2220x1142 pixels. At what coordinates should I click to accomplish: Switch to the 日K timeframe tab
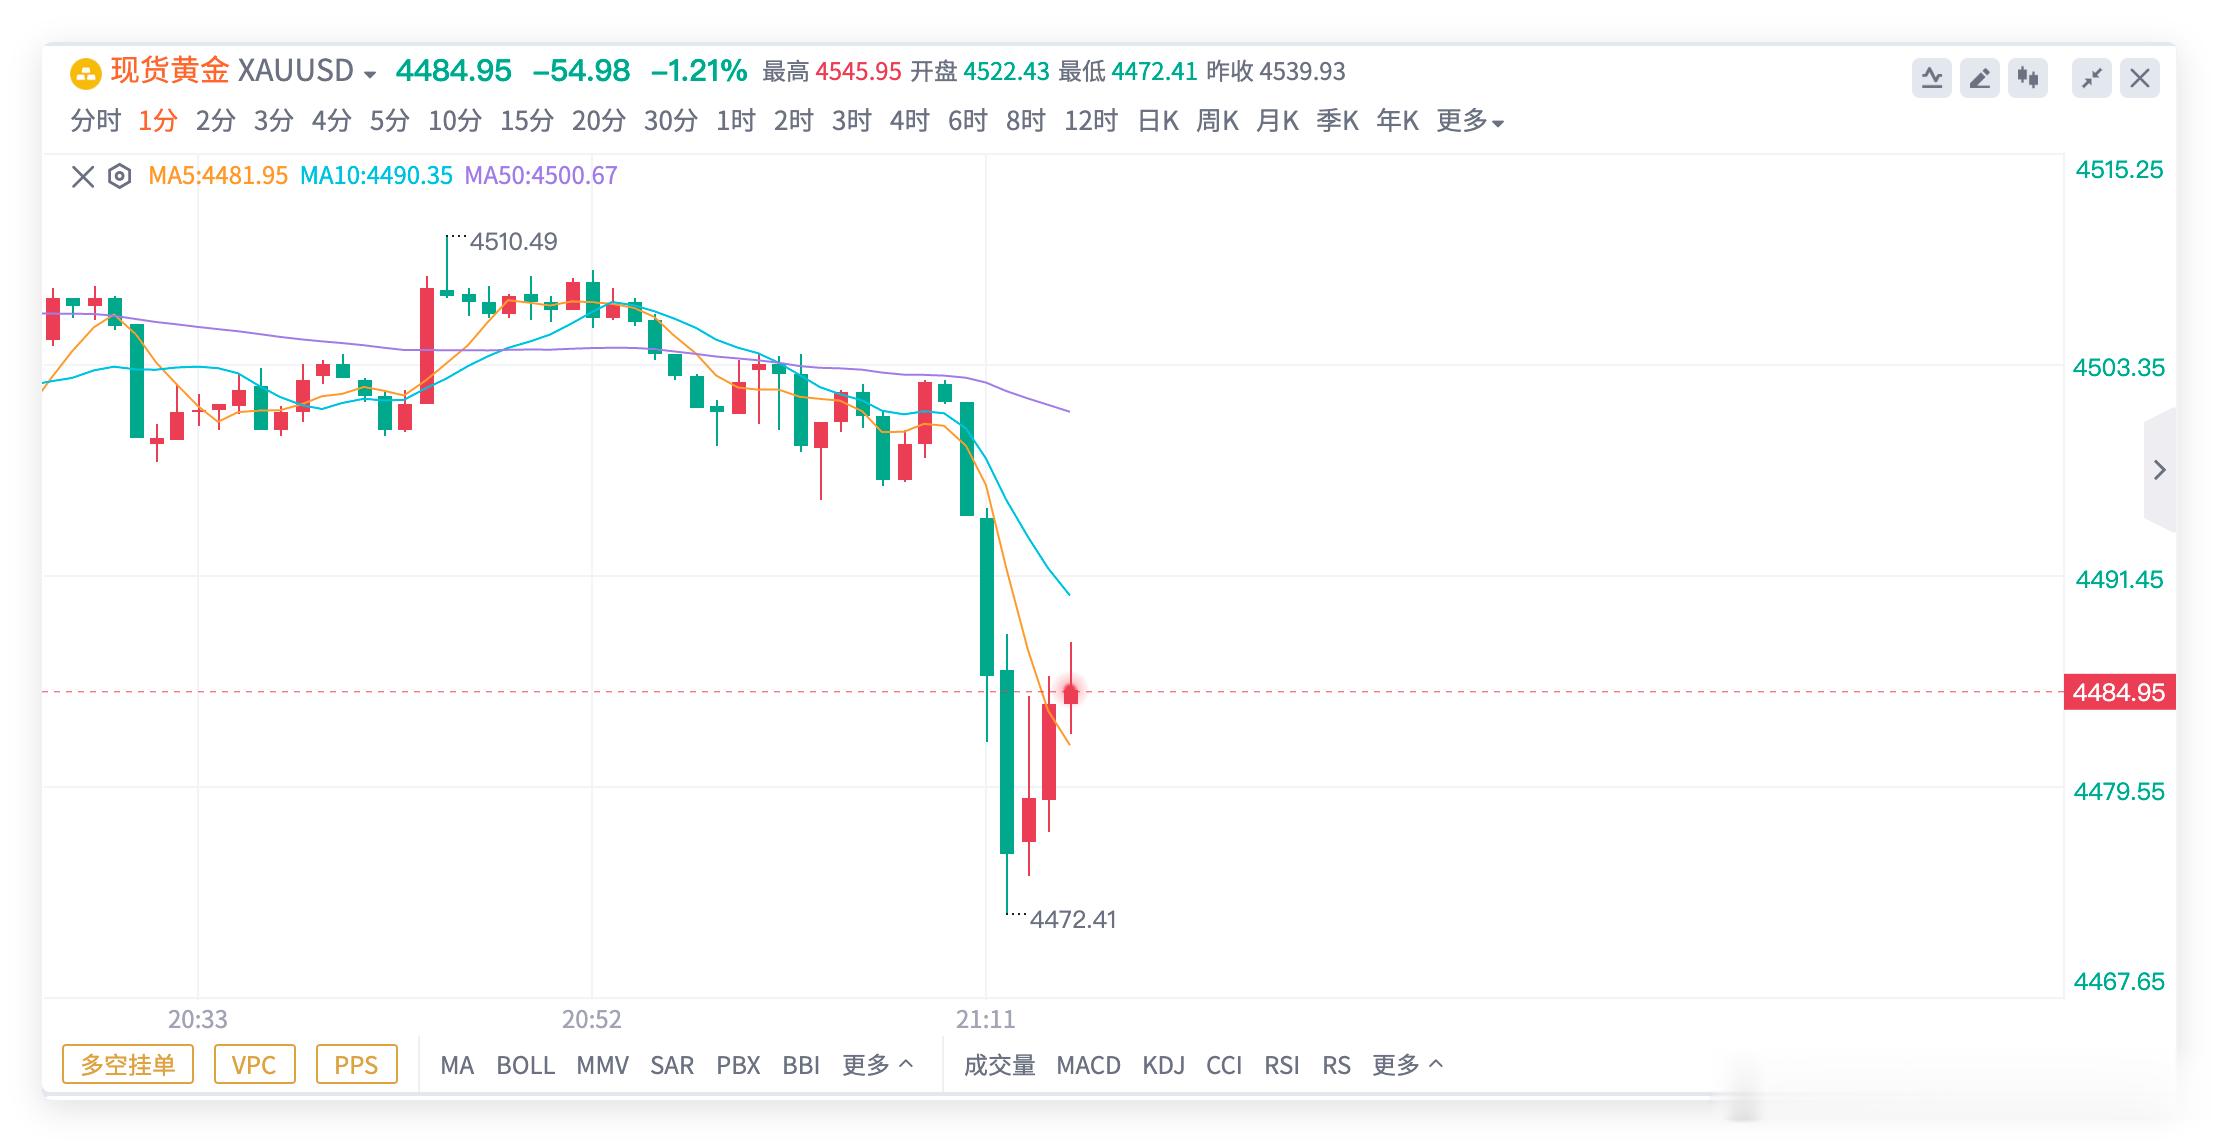pos(1158,121)
